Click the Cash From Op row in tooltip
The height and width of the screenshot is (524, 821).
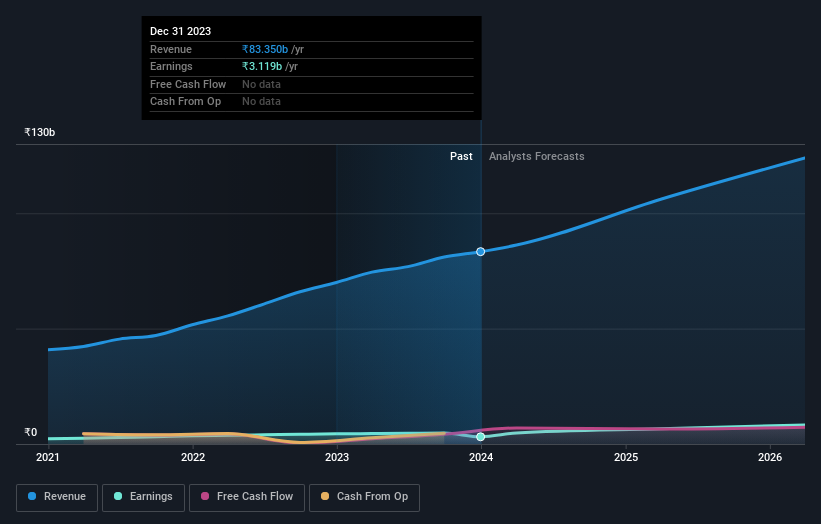coord(312,102)
